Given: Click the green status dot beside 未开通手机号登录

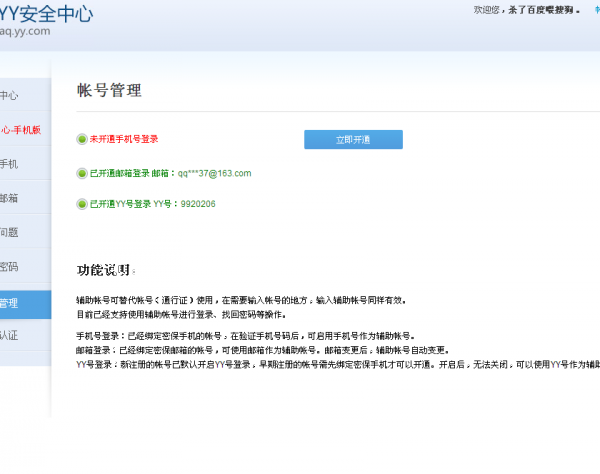Looking at the screenshot, I should pyautogui.click(x=82, y=139).
